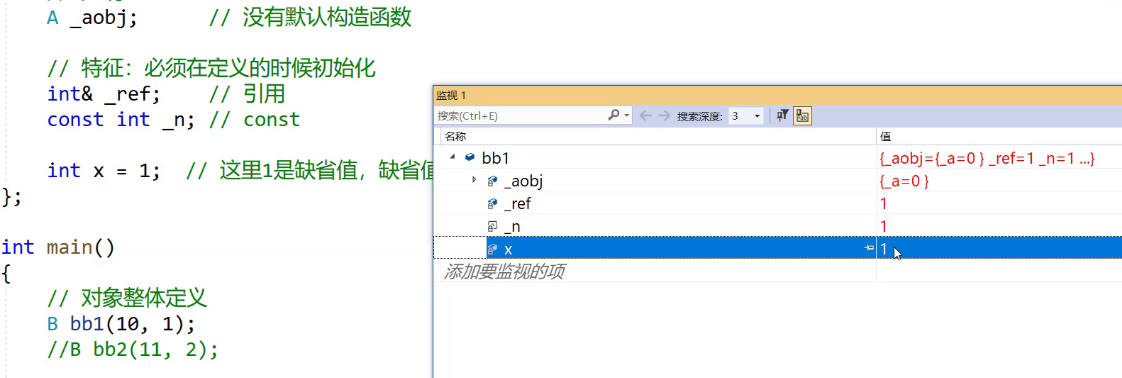Select the _n watch row name
The width and height of the screenshot is (1122, 378).
click(512, 228)
